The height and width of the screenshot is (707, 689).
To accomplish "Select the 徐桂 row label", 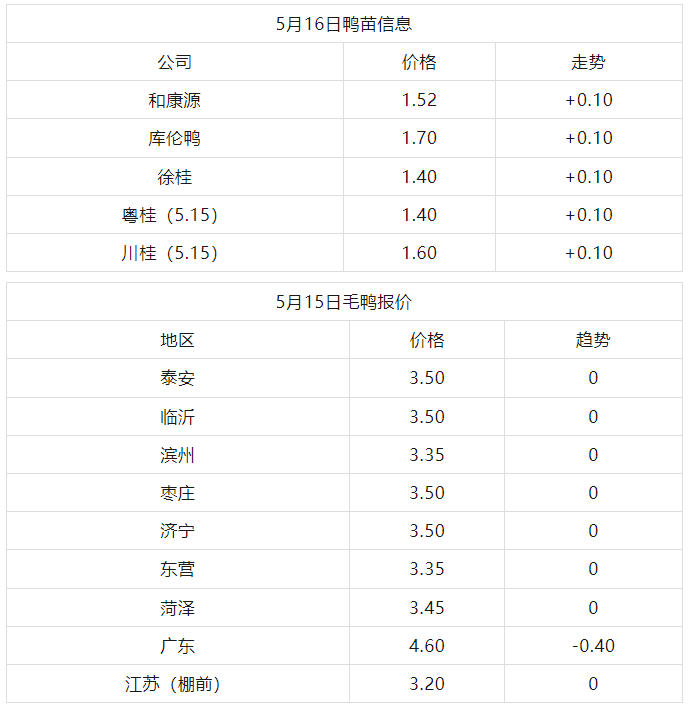I will coord(175,177).
